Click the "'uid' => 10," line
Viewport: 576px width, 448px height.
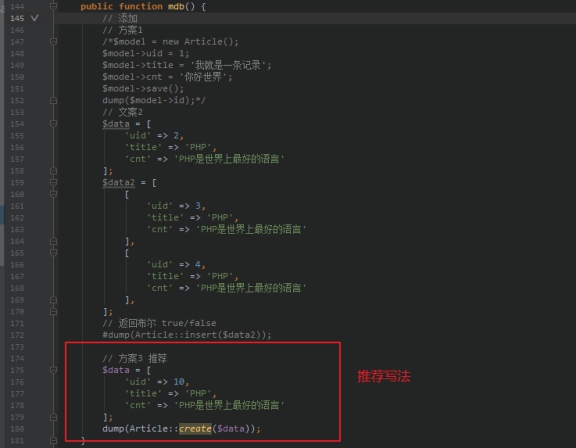157,382
